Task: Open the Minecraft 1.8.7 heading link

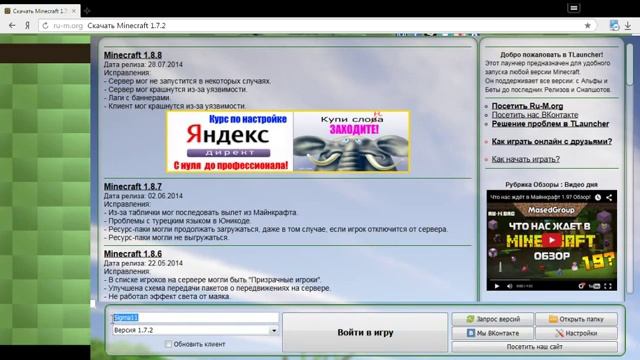Action: 133,187
